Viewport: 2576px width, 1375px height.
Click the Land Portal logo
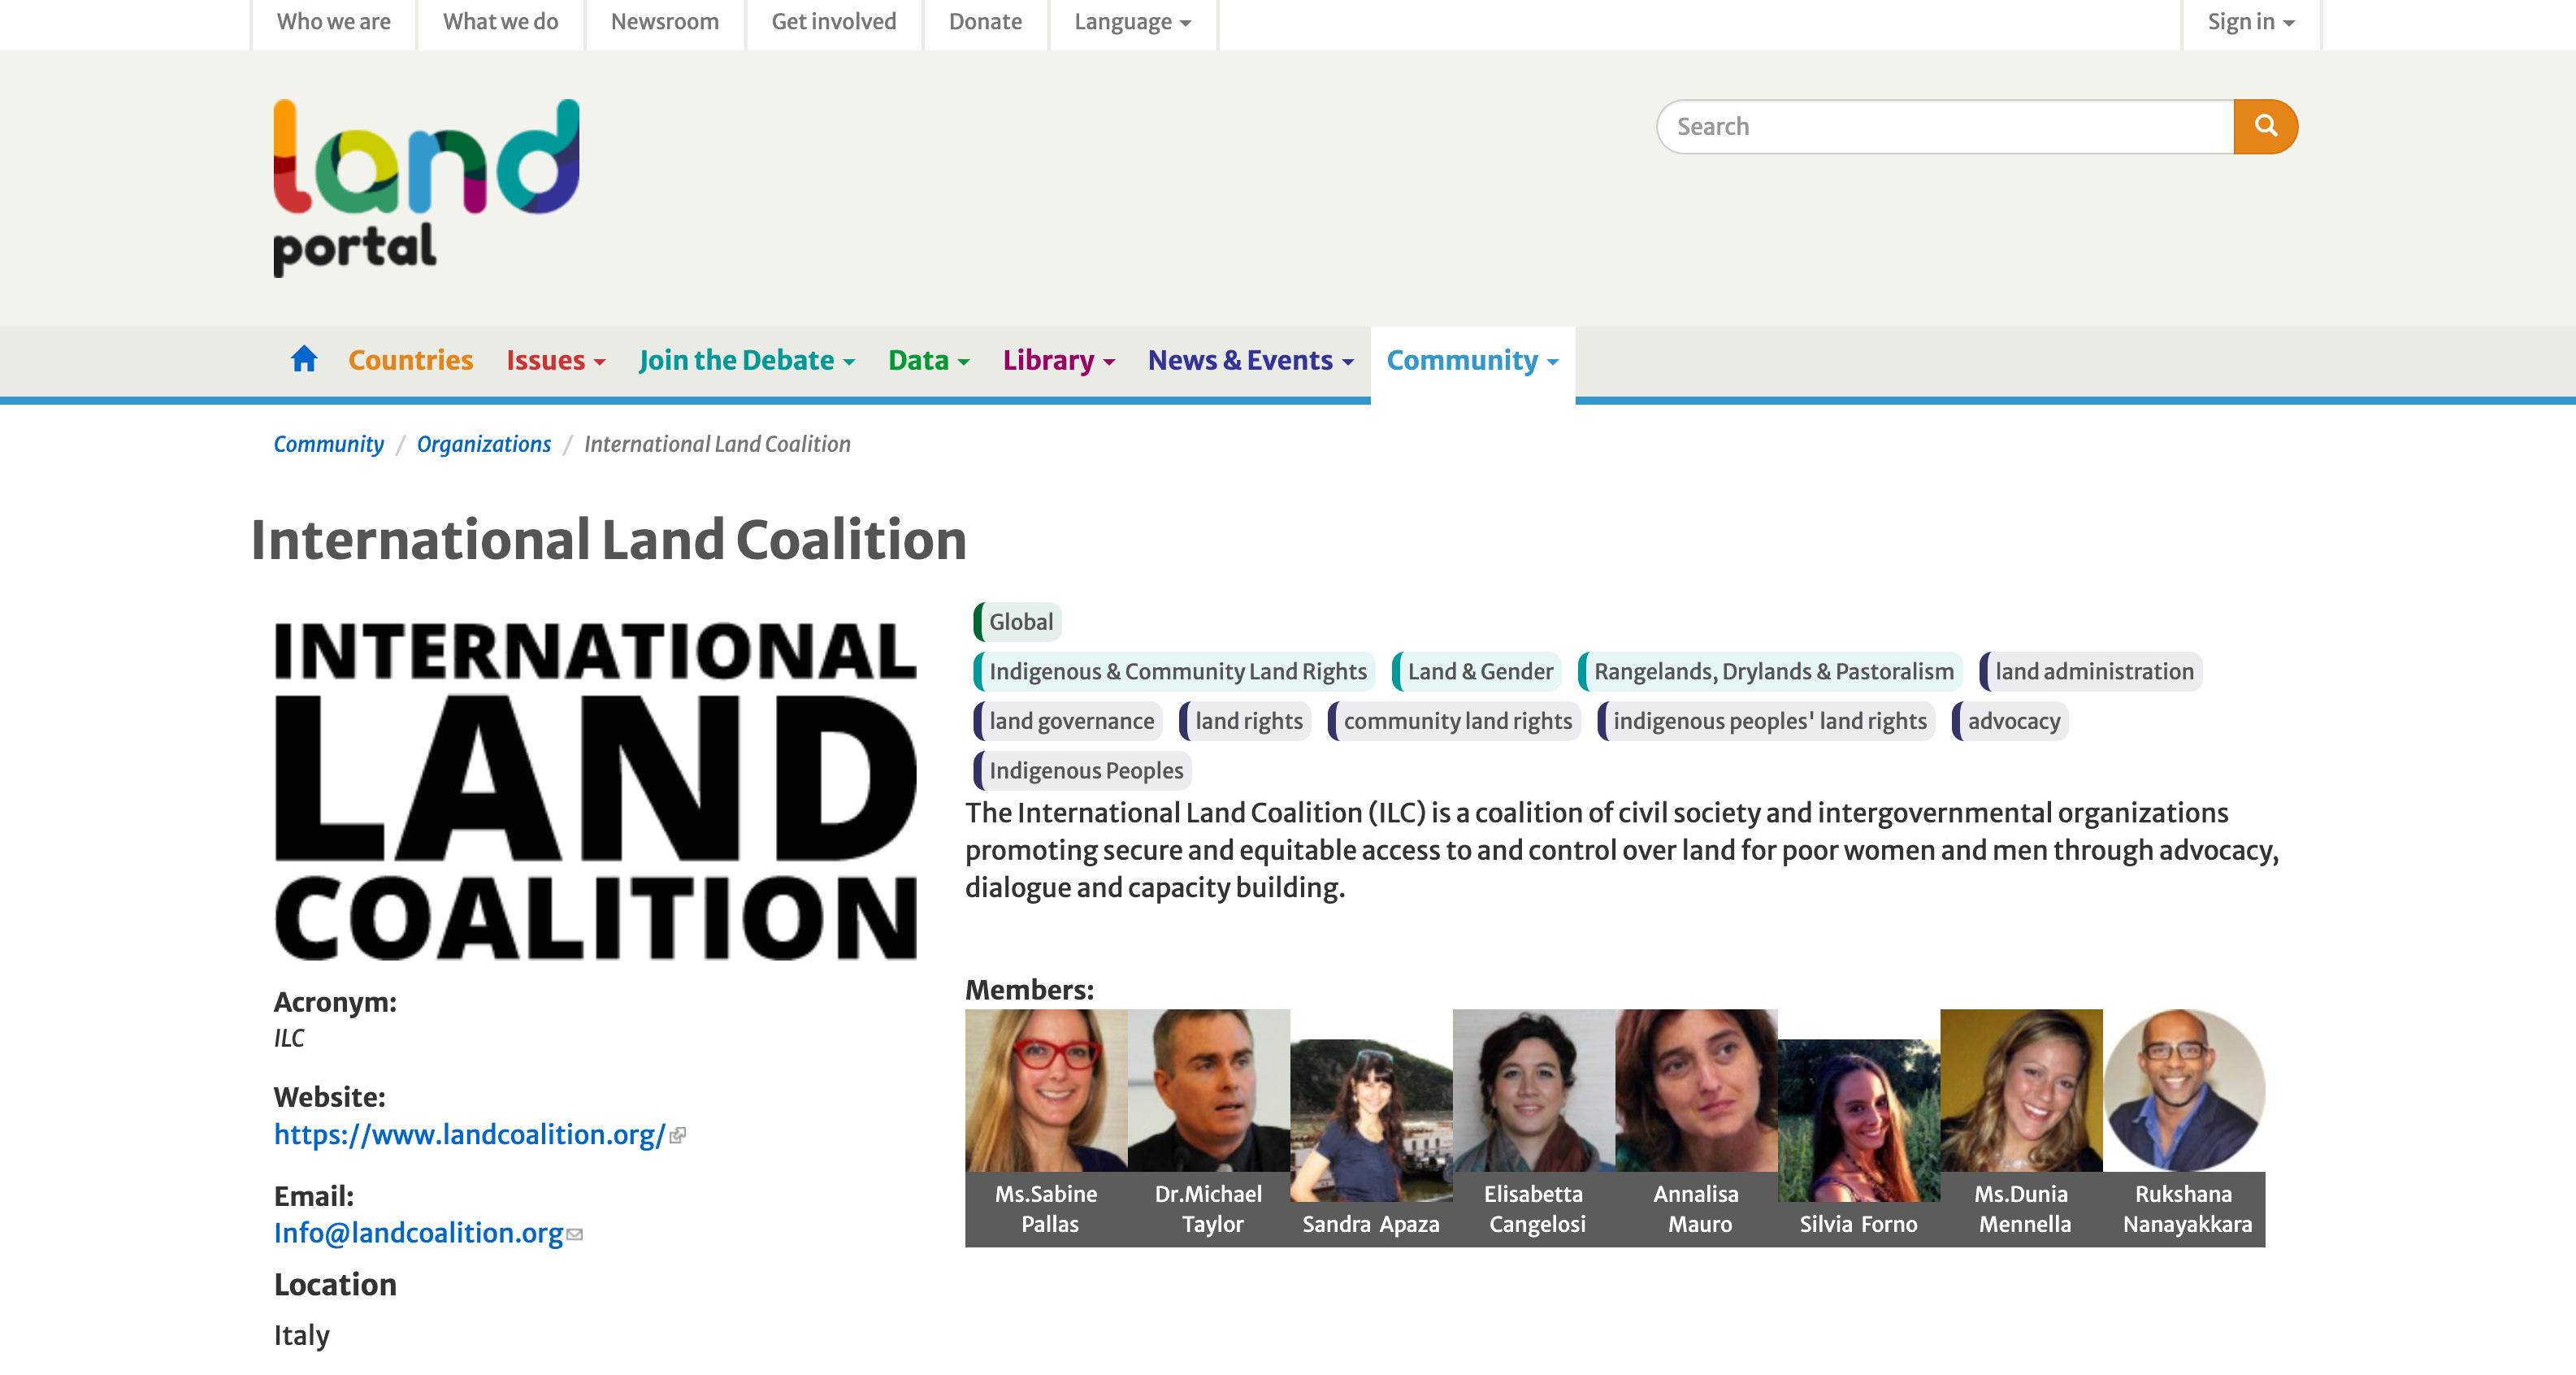point(426,187)
